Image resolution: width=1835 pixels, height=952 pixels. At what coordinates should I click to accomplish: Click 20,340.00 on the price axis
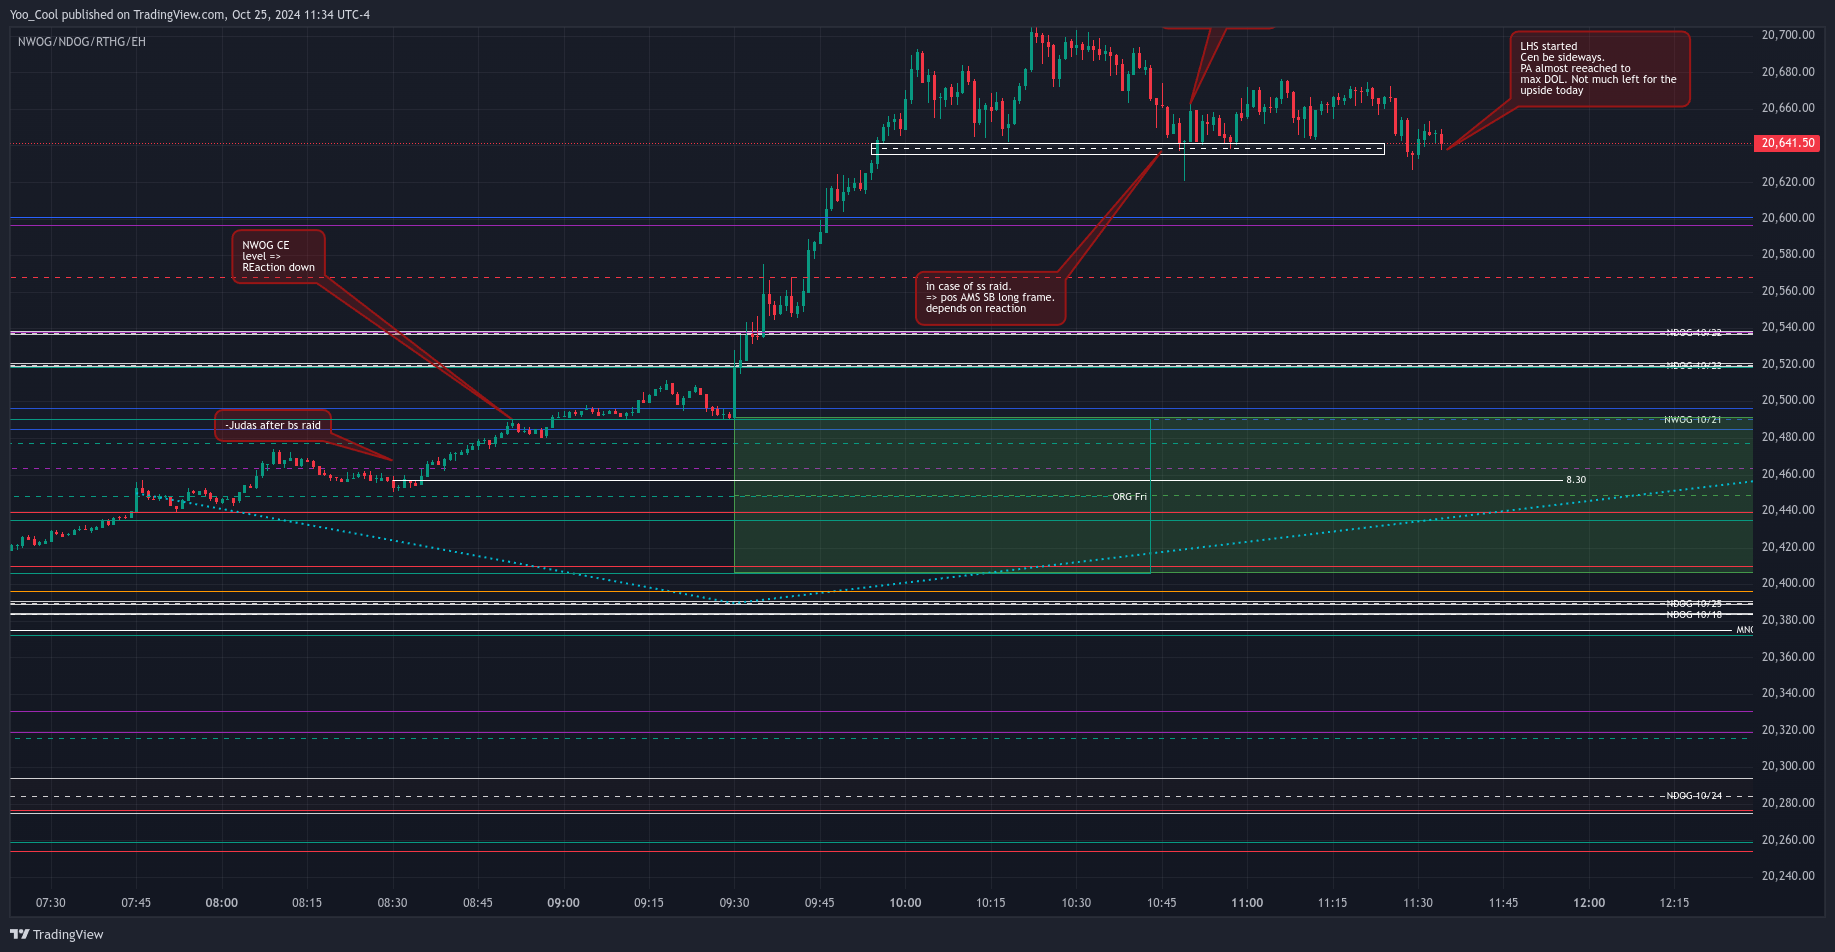point(1788,693)
